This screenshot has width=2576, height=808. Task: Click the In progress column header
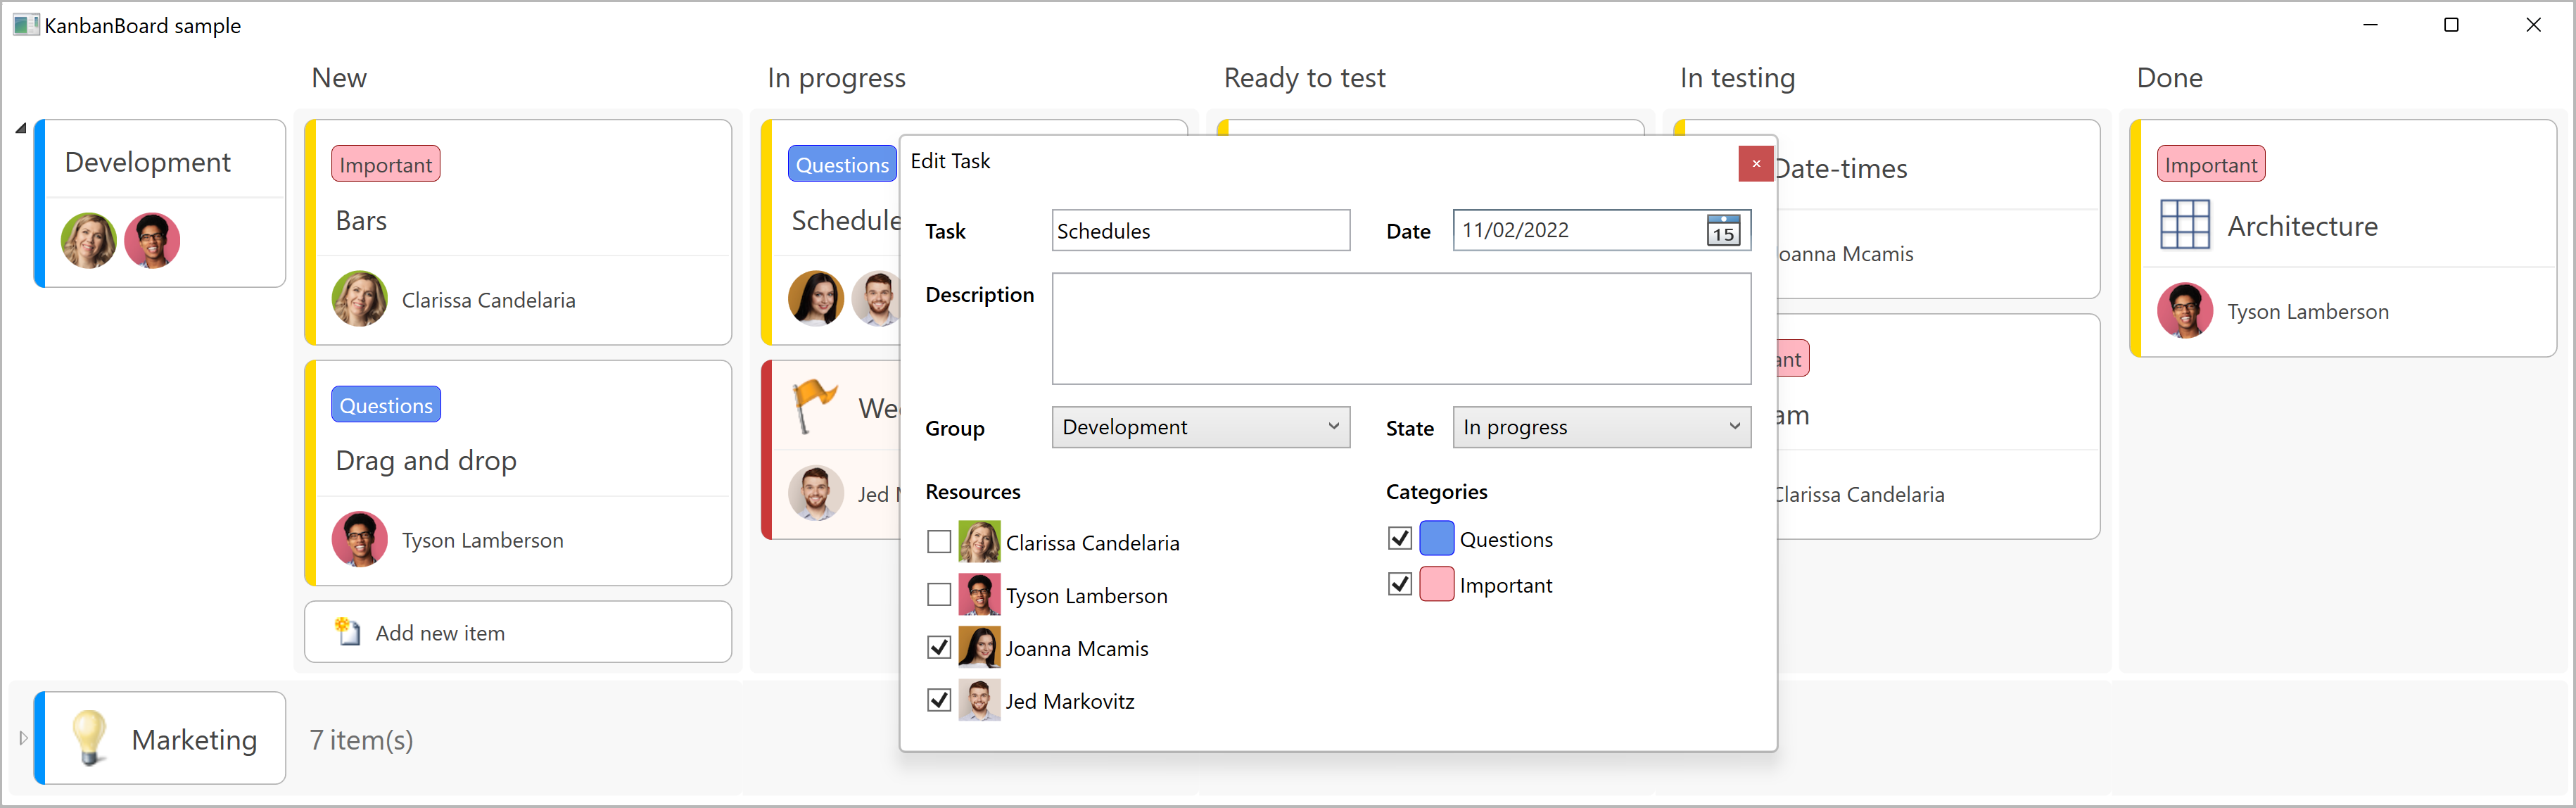point(836,78)
